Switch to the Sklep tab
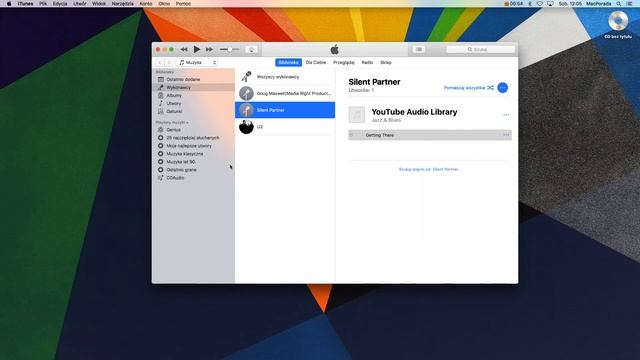 386,62
